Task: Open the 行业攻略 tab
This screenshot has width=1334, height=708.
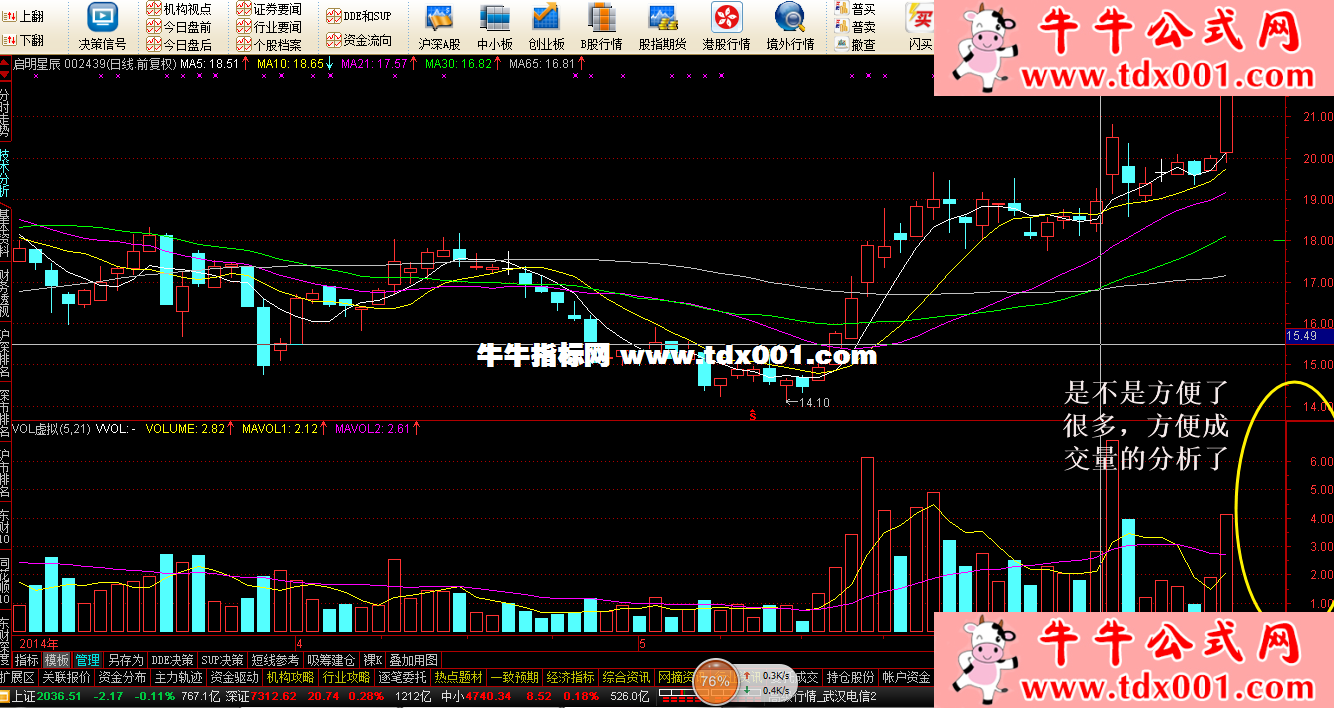Action: [347, 677]
